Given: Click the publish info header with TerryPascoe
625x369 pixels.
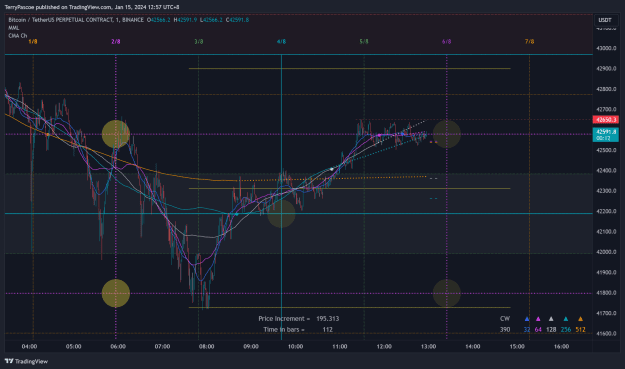Looking at the screenshot, I should (x=92, y=7).
